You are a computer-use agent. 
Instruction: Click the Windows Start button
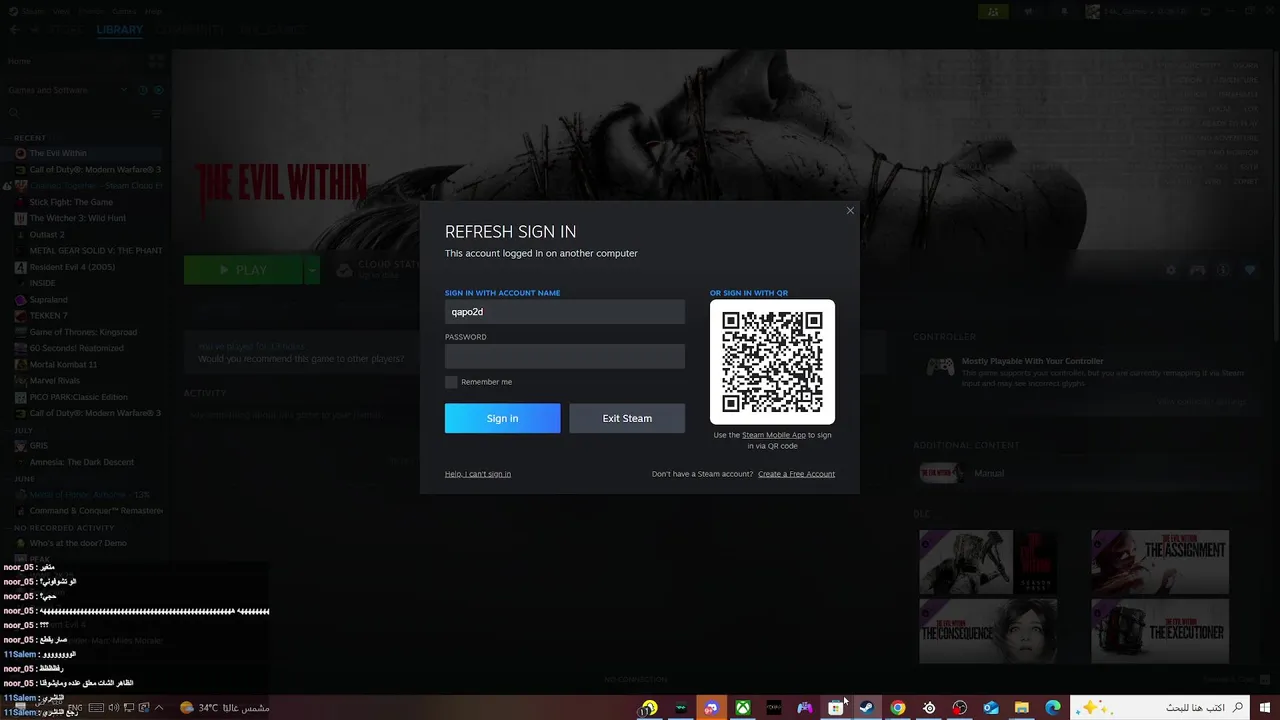click(x=1265, y=708)
